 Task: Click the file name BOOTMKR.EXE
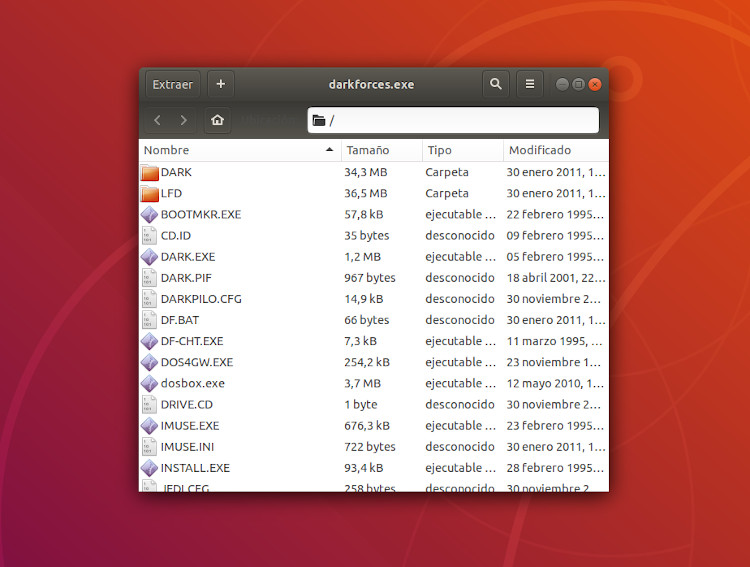201,214
